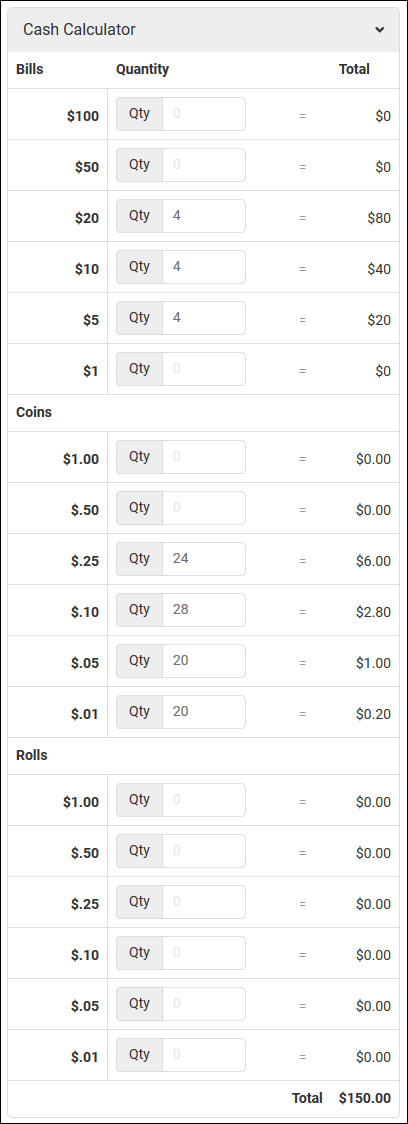408x1124 pixels.
Task: Select the $1.00 coins quantity field
Action: [204, 457]
